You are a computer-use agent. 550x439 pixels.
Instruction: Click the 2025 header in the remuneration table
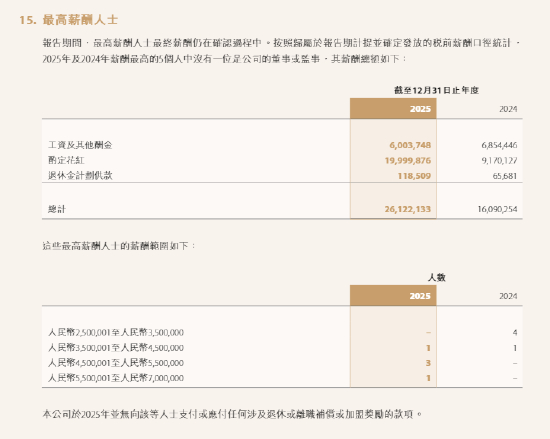(x=420, y=109)
